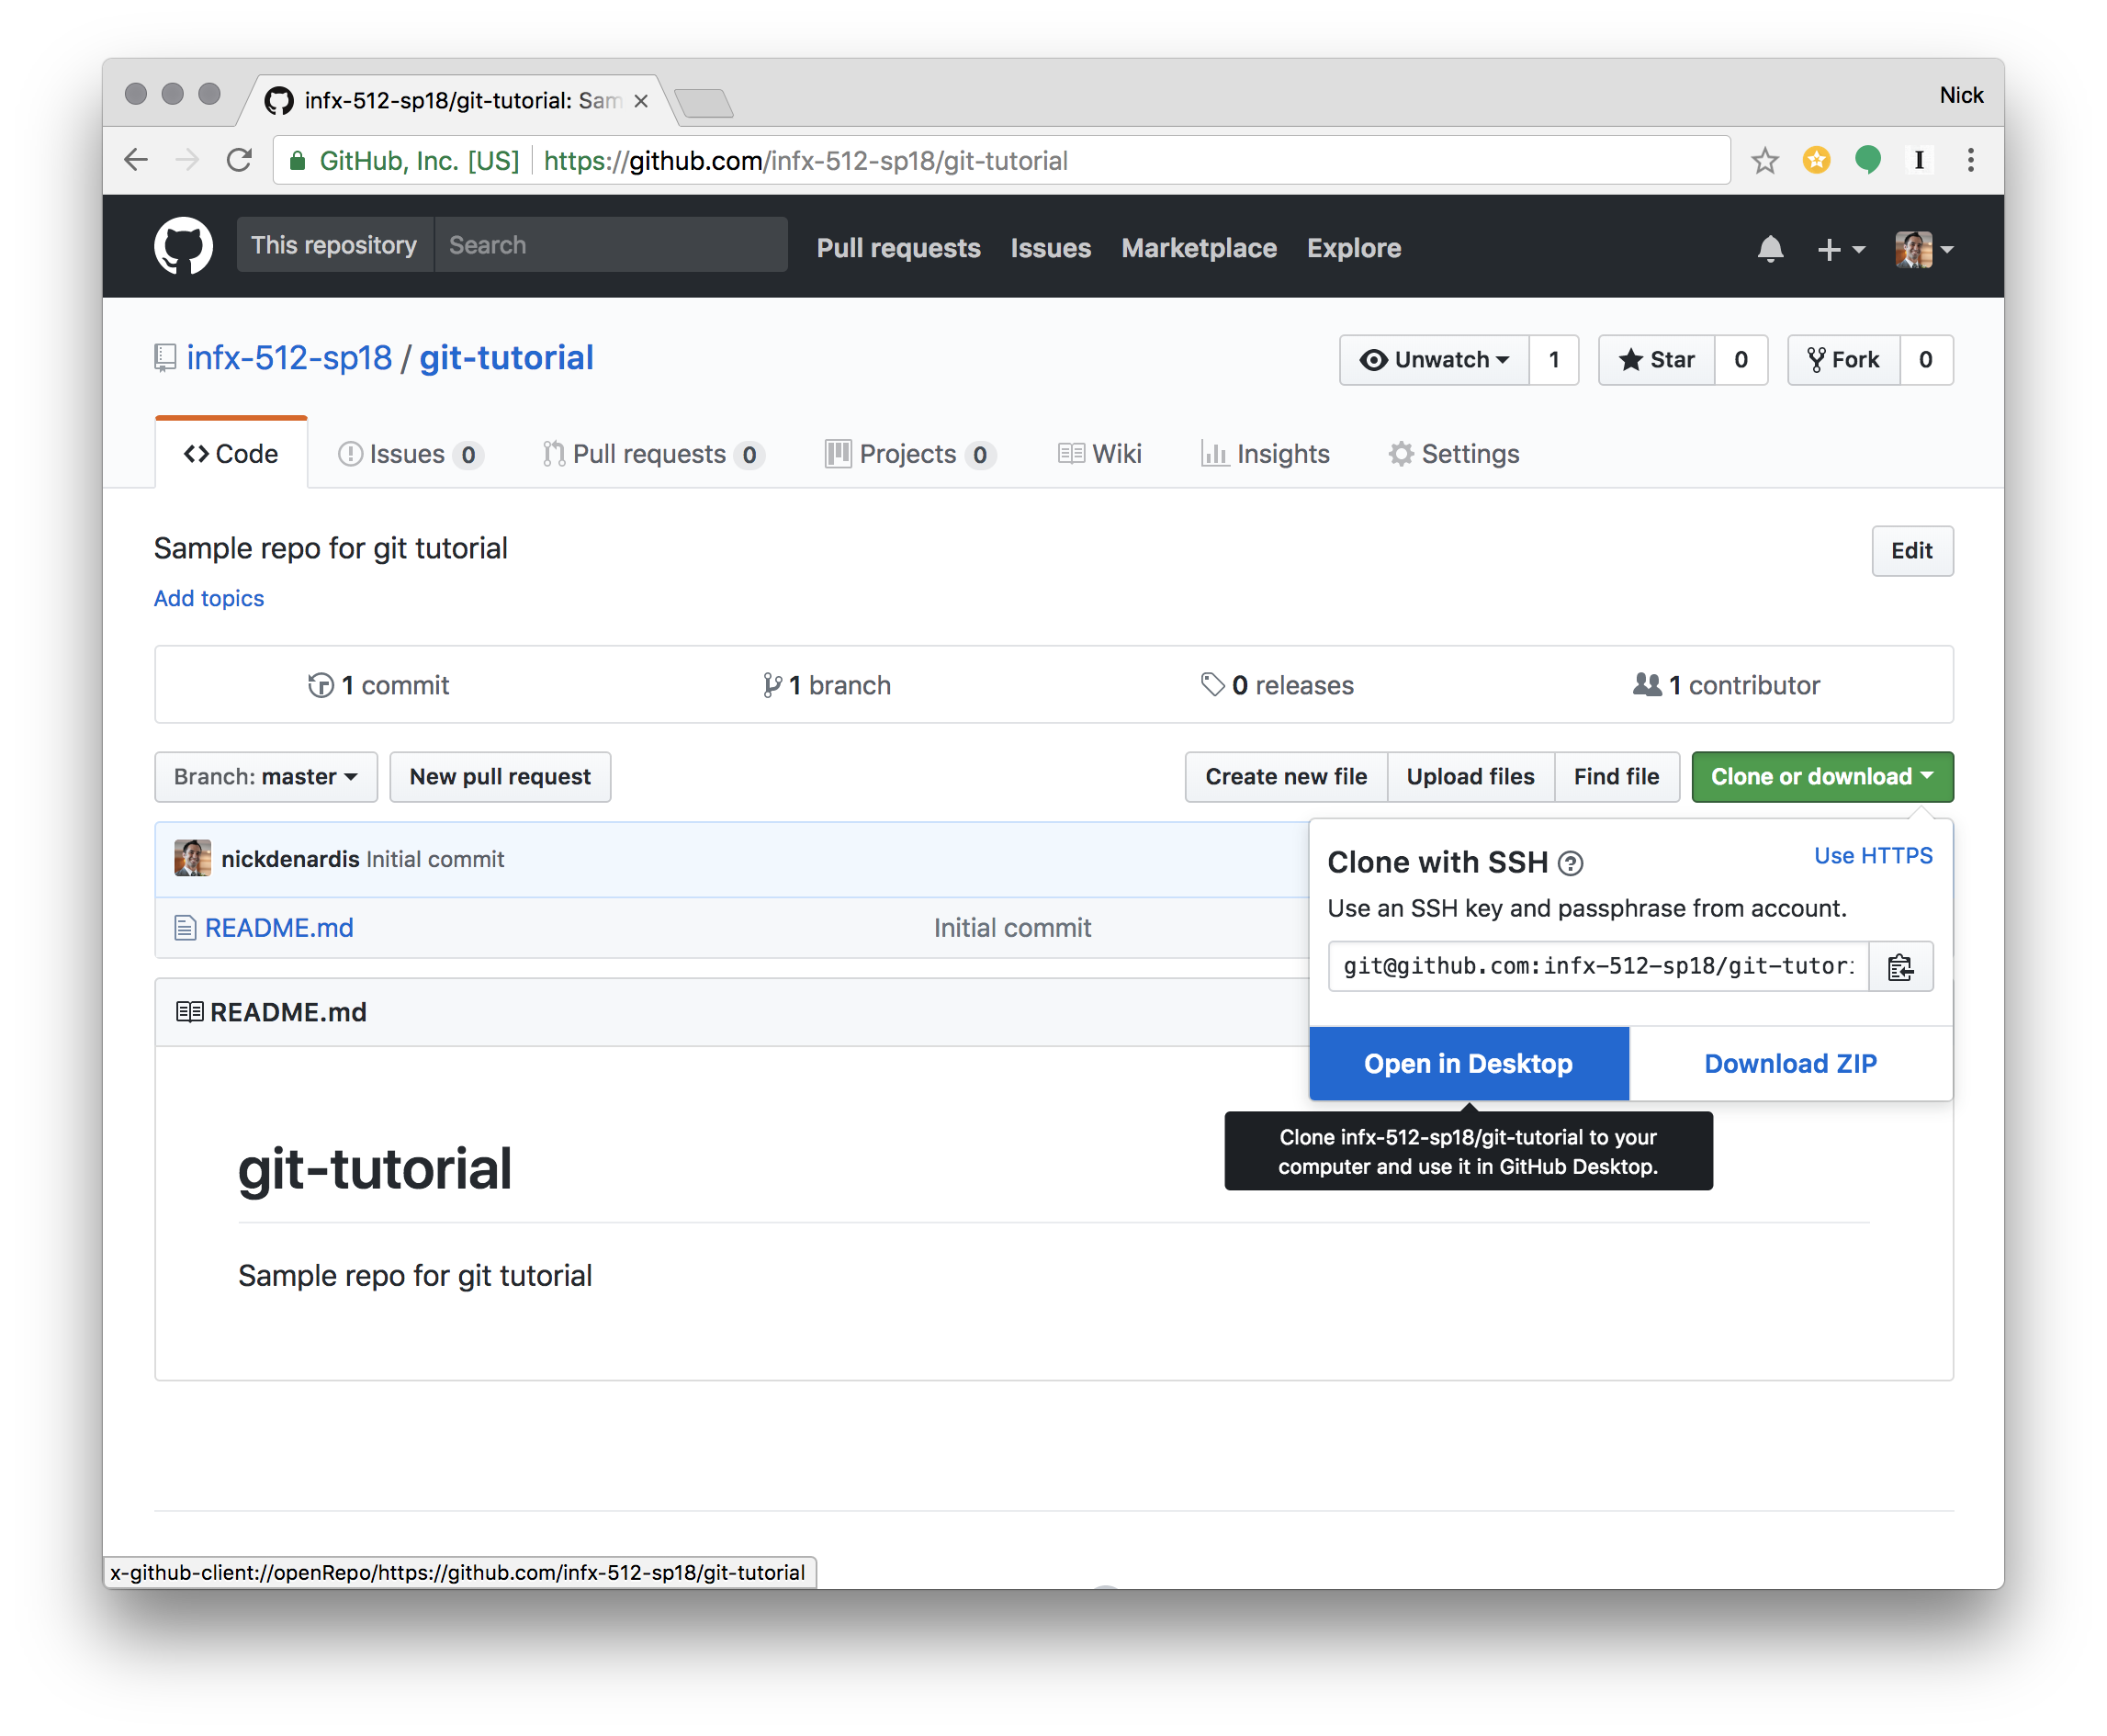Open the Branch: master selector
This screenshot has height=1736, width=2107.
click(265, 777)
